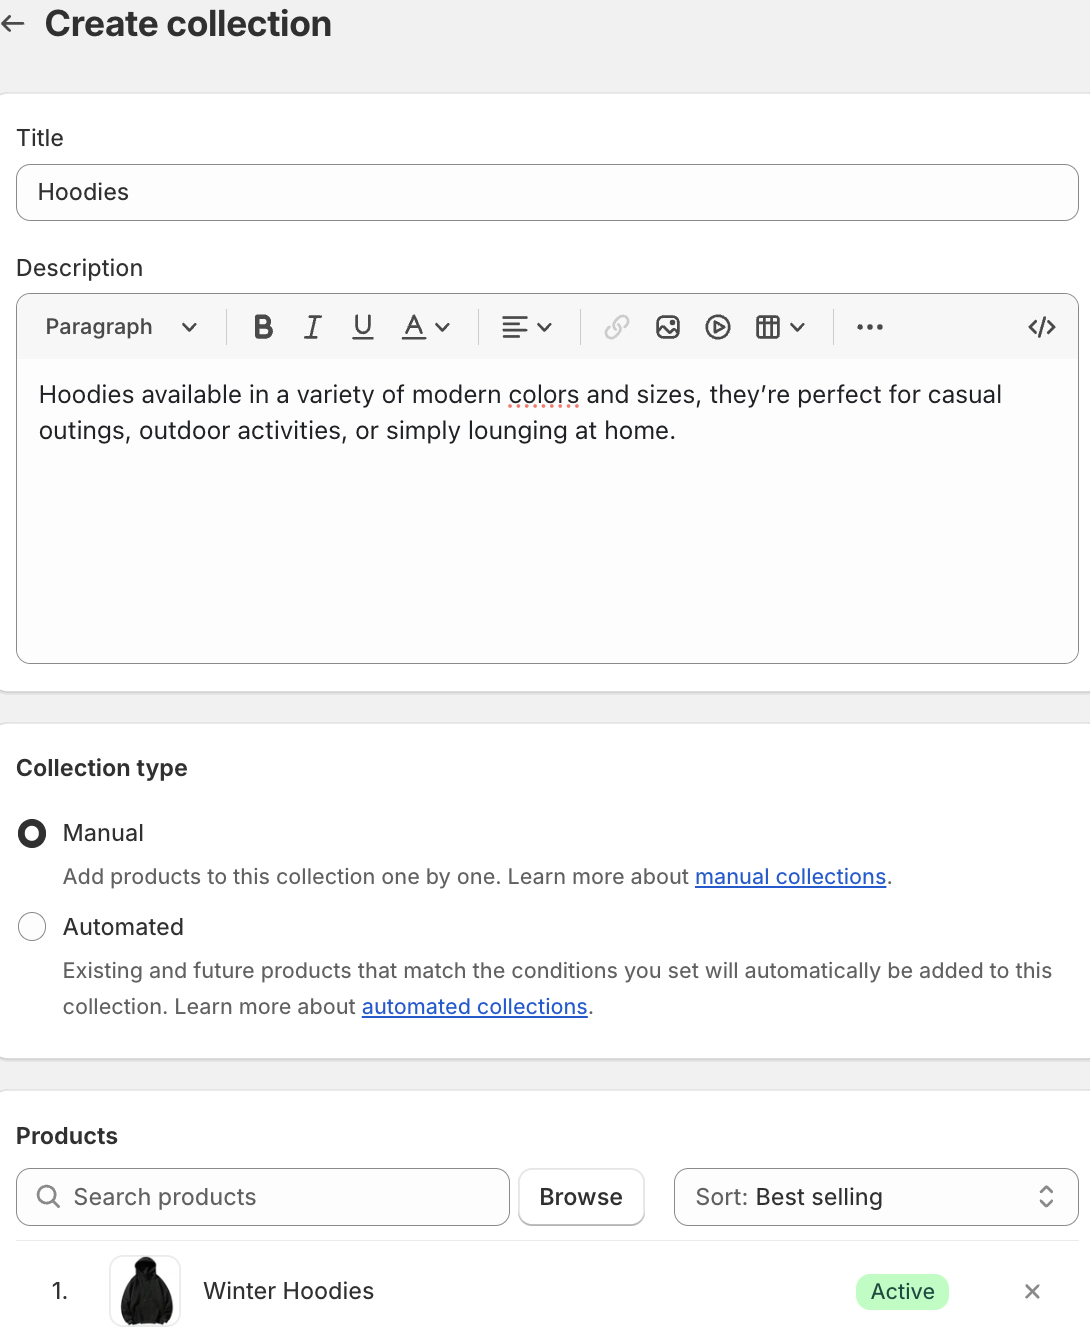Screen dimensions: 1090x1344
Task: Toggle italic formatting in description toolbar
Action: 313,327
